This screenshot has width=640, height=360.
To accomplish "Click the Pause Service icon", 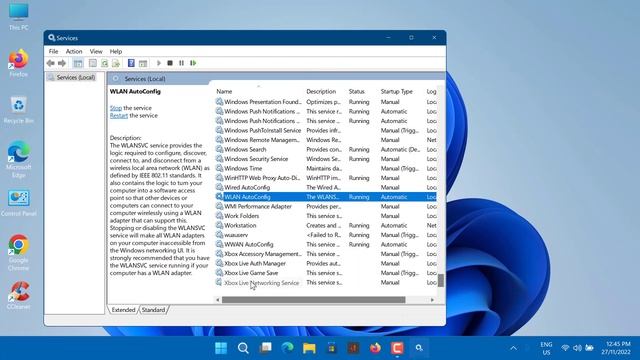I will pyautogui.click(x=181, y=63).
